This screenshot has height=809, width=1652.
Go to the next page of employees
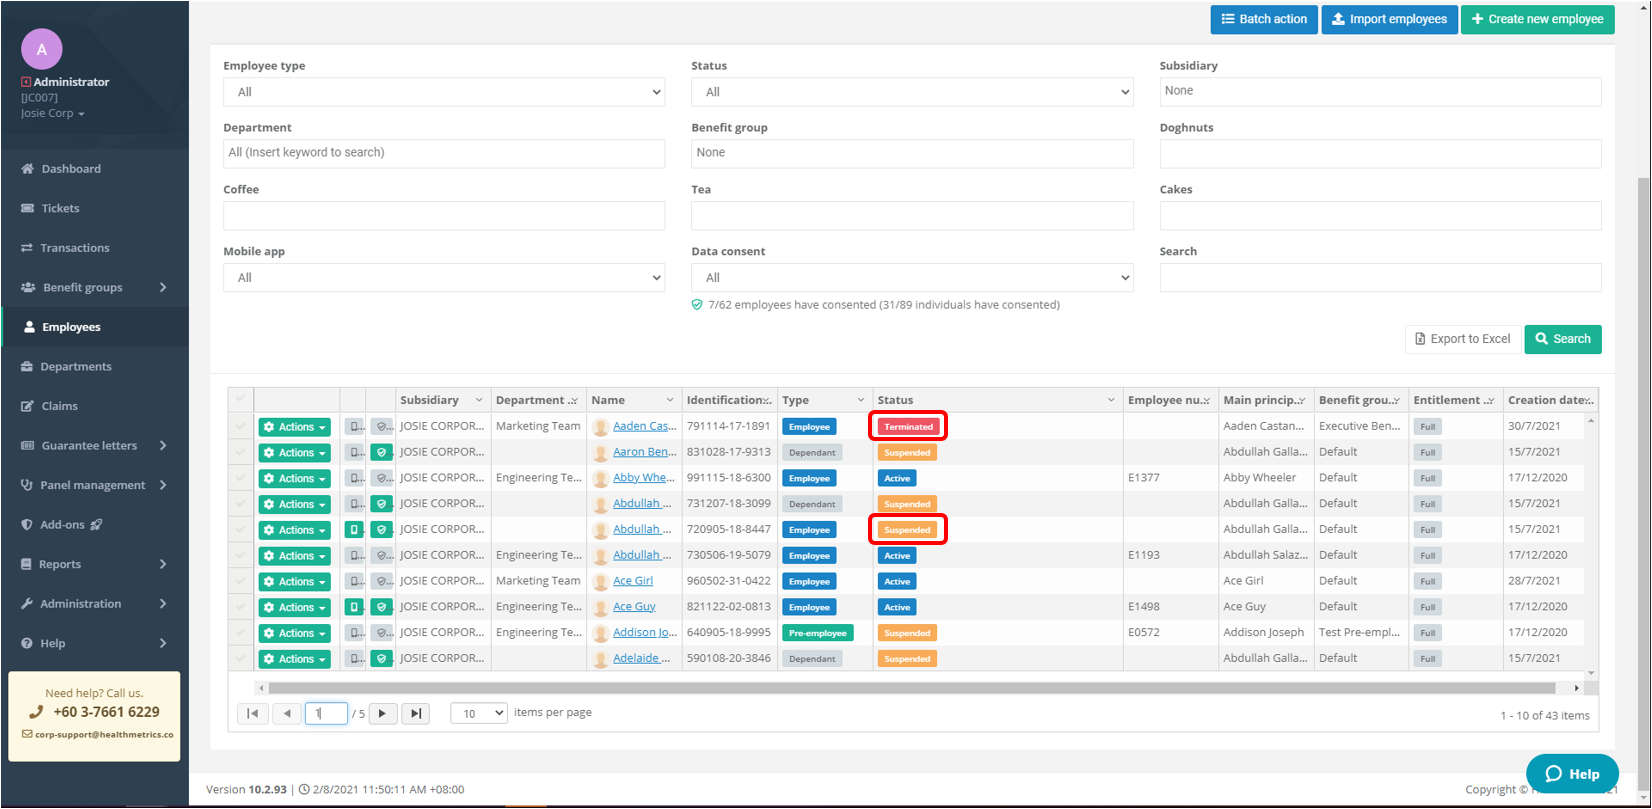tap(383, 713)
